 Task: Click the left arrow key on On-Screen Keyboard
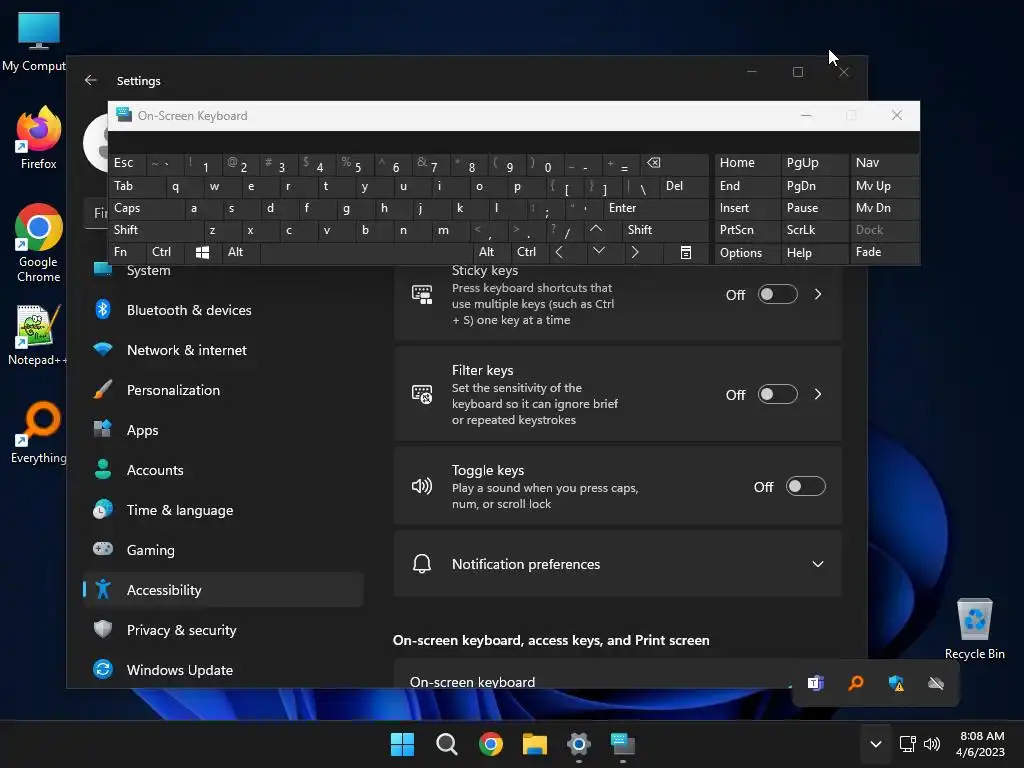click(559, 252)
